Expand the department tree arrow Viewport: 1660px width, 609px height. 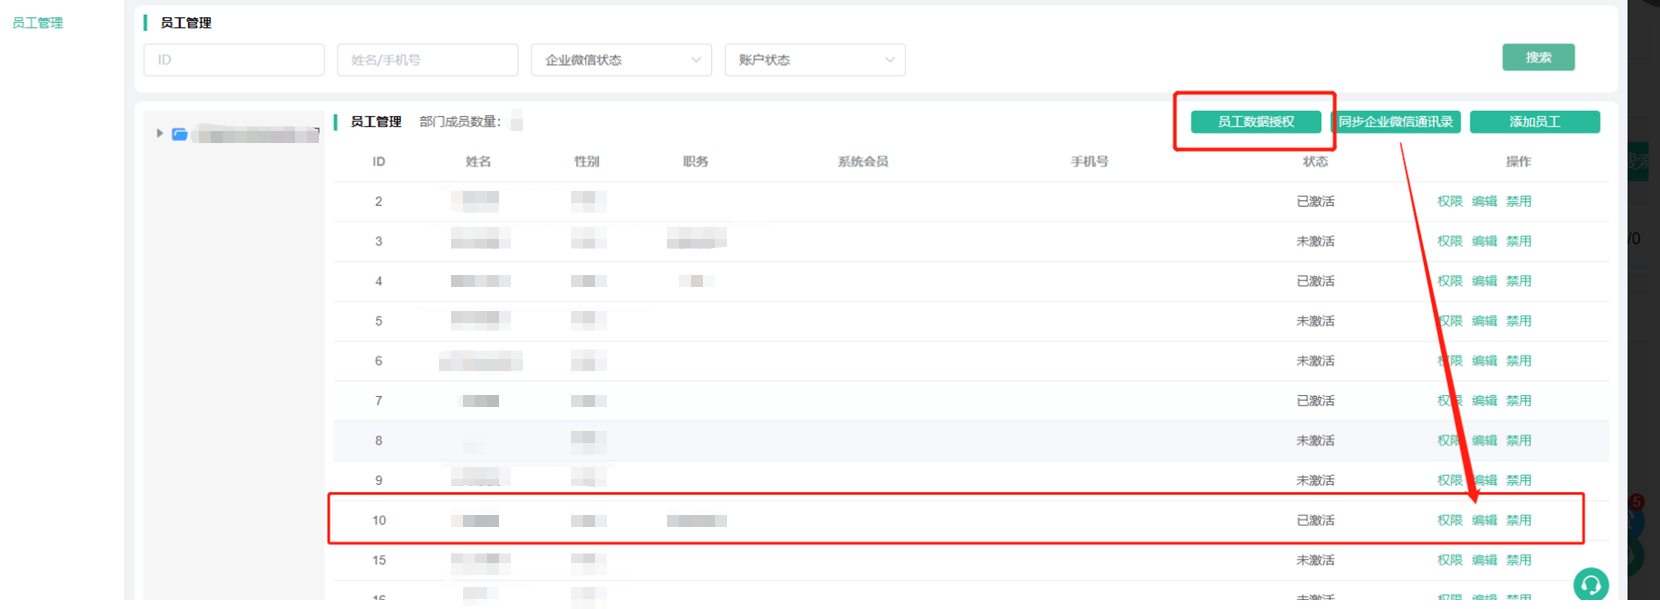click(159, 133)
